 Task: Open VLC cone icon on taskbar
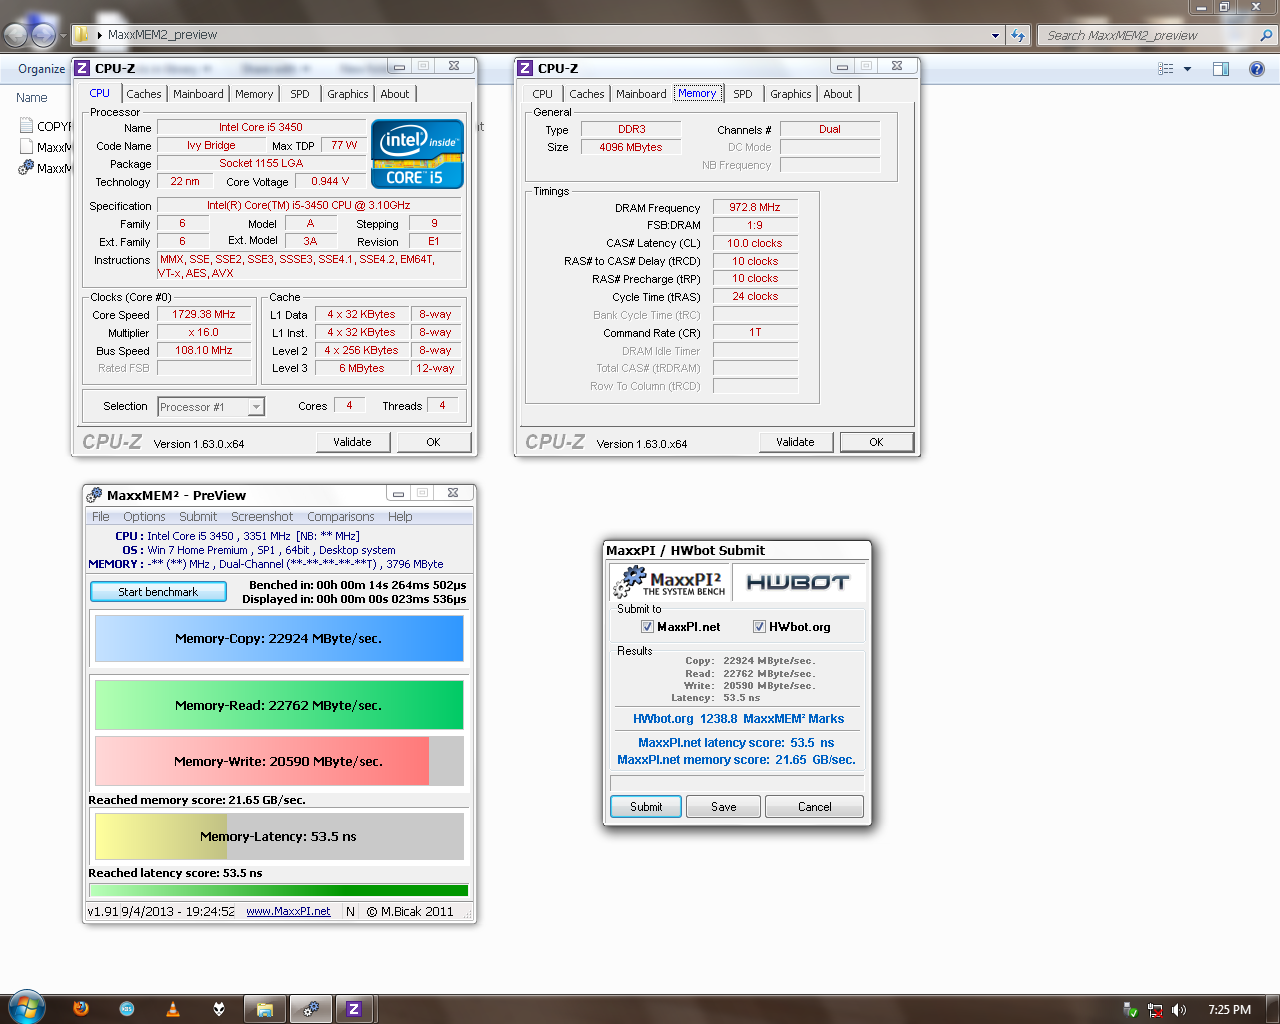173,1009
